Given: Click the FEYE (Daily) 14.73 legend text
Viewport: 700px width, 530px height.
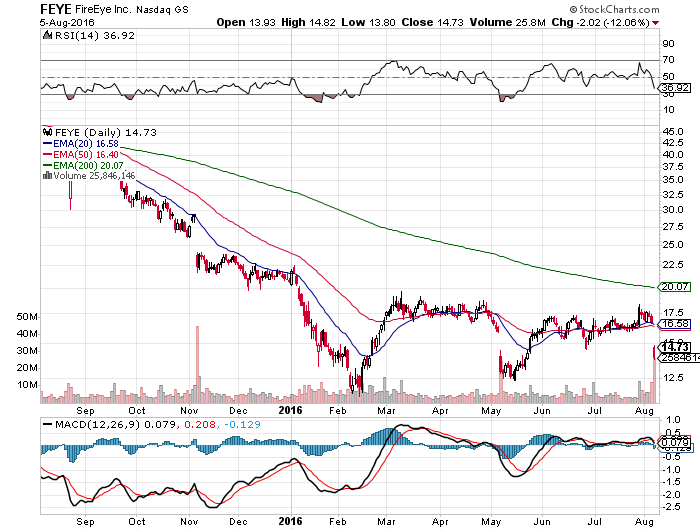Looking at the screenshot, I should (x=106, y=133).
